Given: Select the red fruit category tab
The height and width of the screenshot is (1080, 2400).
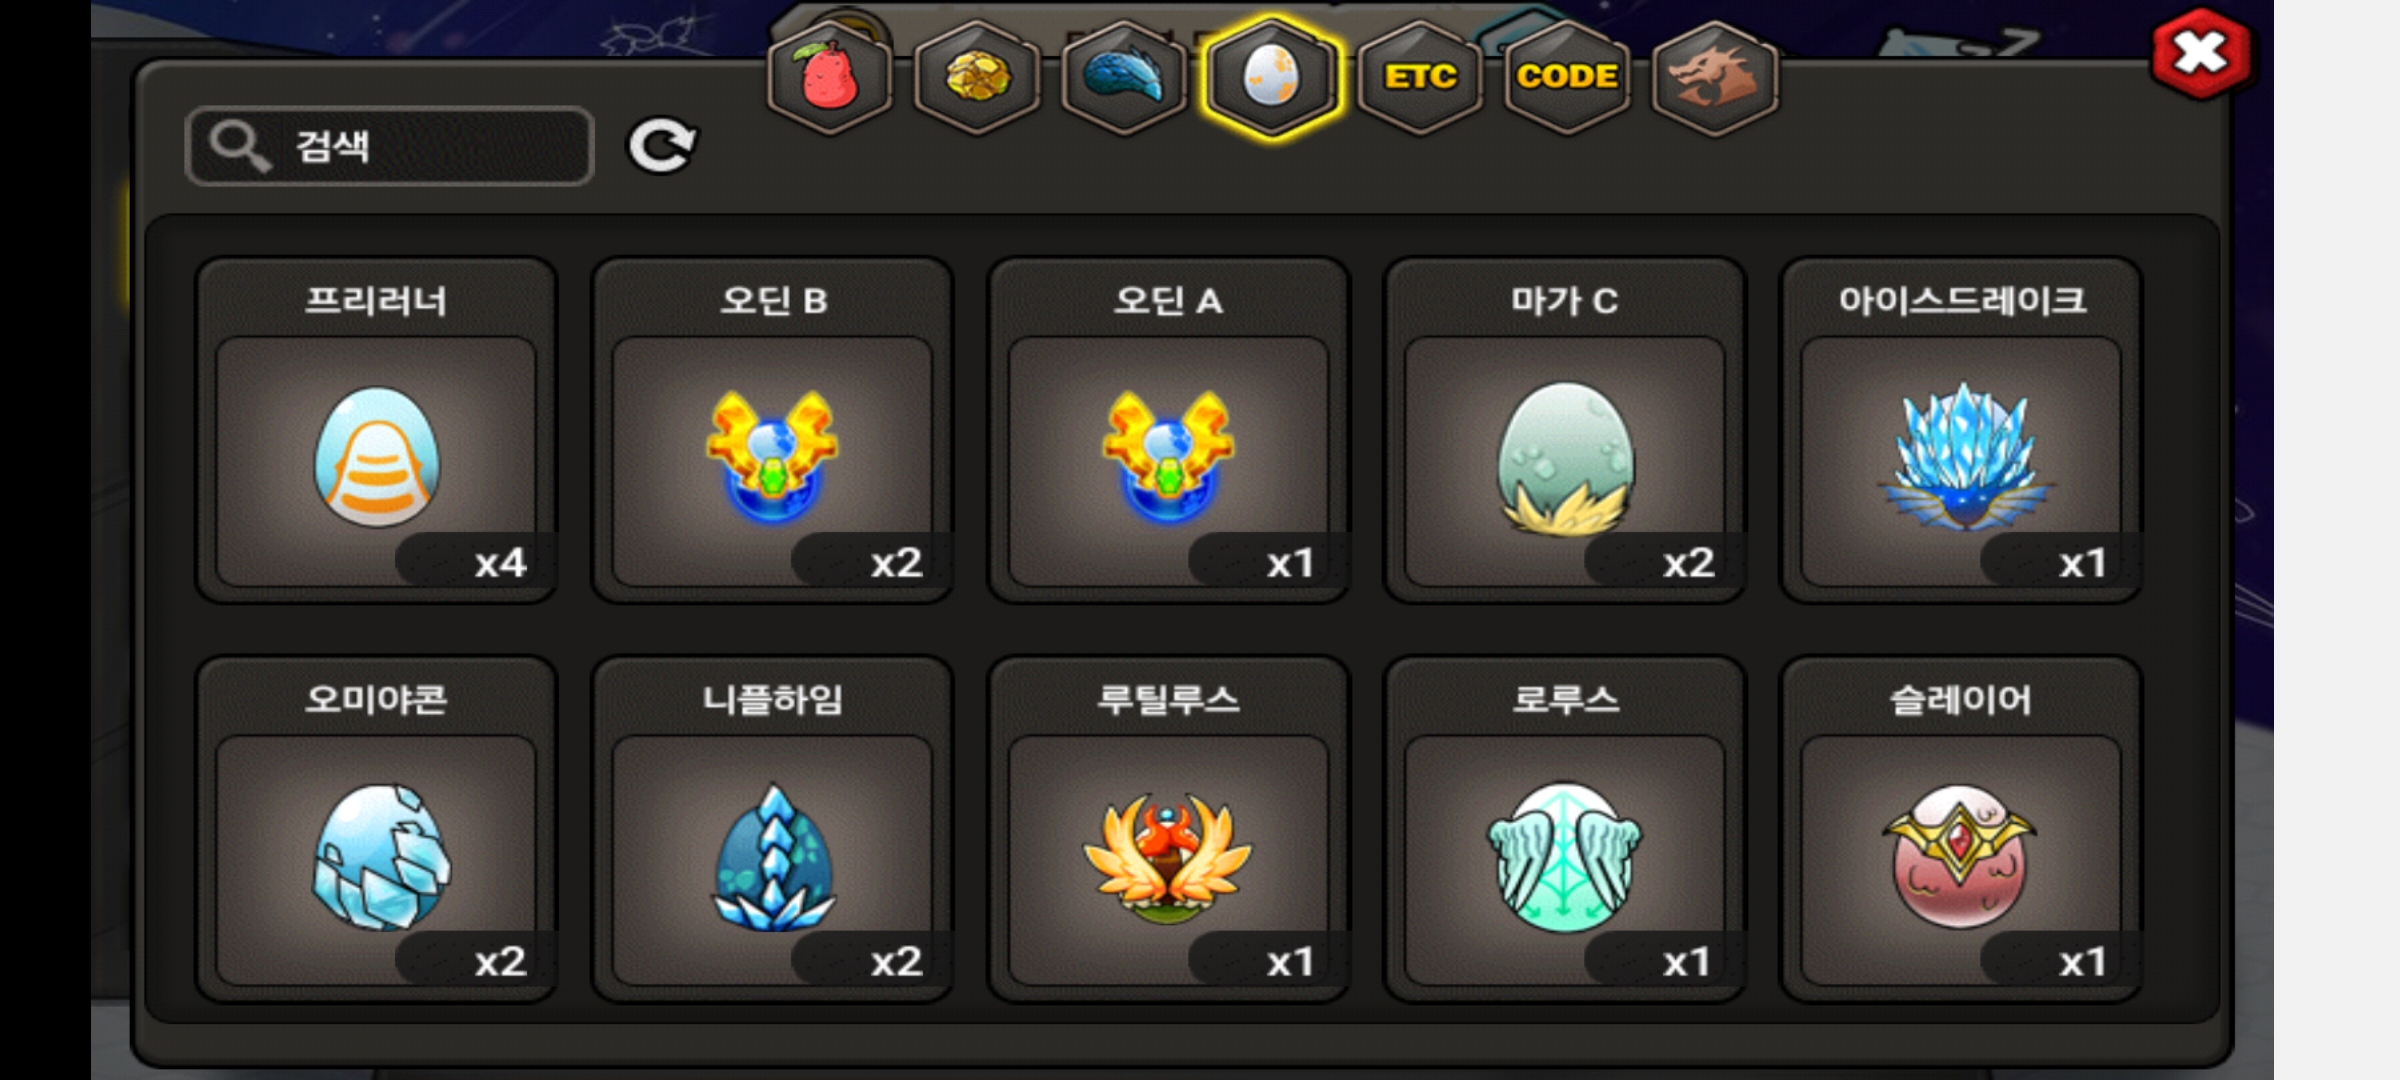Looking at the screenshot, I should tap(829, 77).
